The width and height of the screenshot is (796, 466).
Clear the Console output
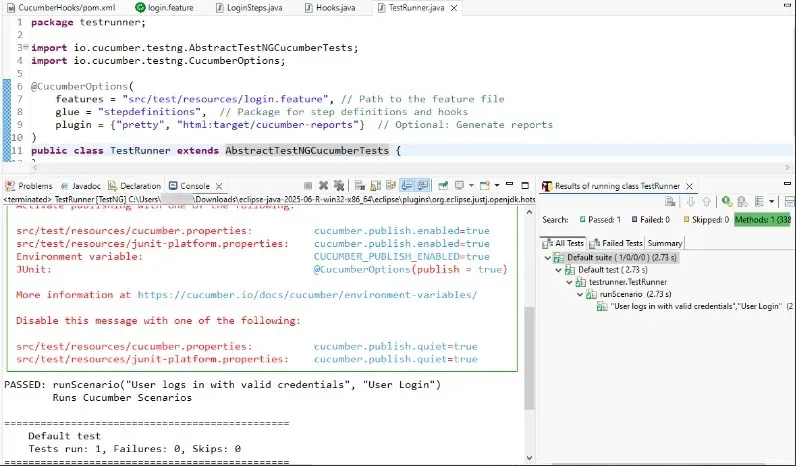(x=360, y=186)
